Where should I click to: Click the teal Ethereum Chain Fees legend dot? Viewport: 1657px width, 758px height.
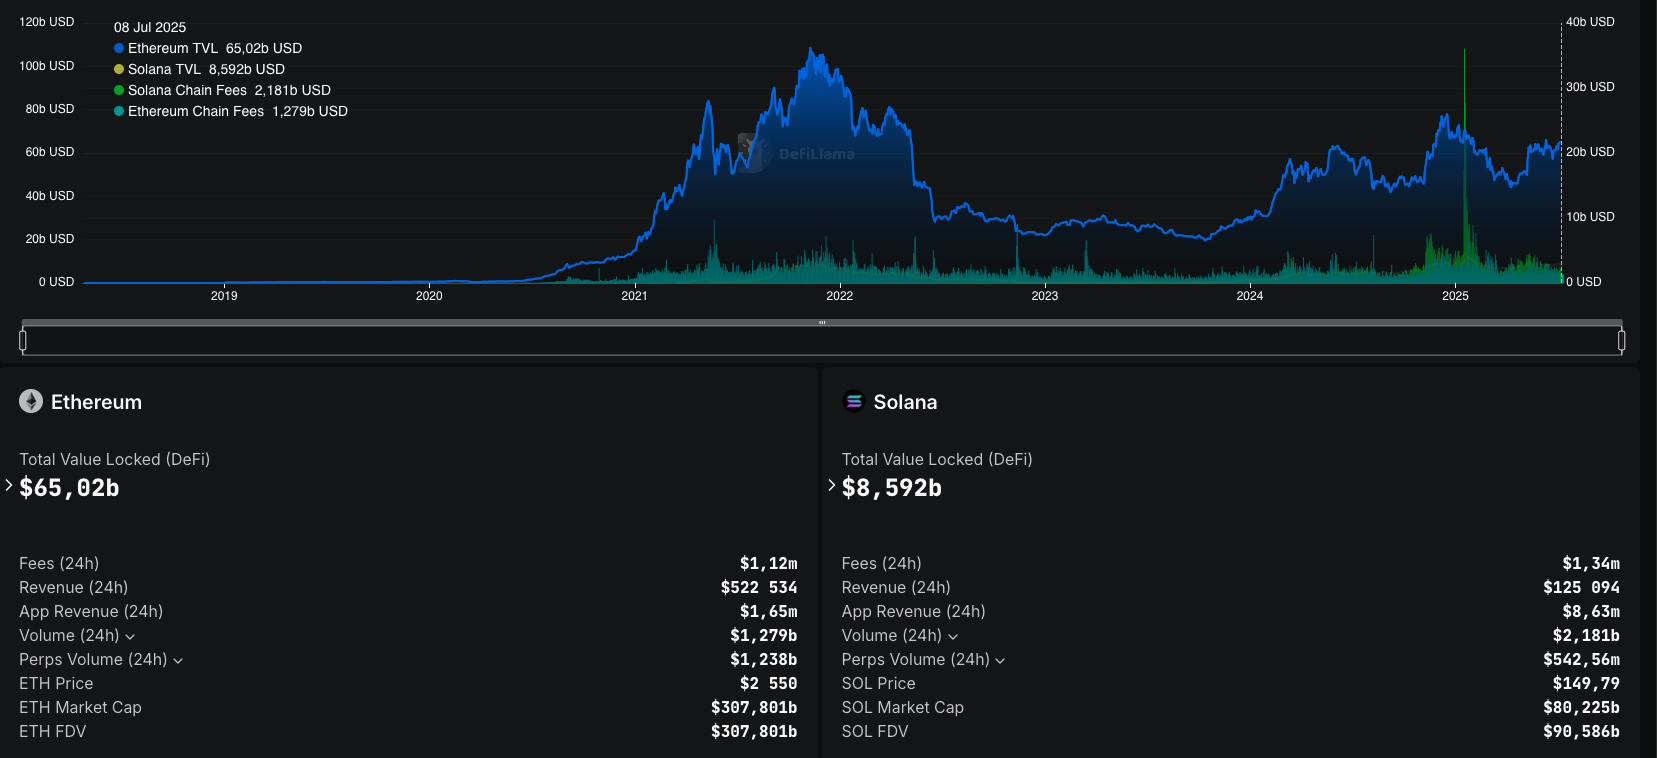tap(119, 111)
